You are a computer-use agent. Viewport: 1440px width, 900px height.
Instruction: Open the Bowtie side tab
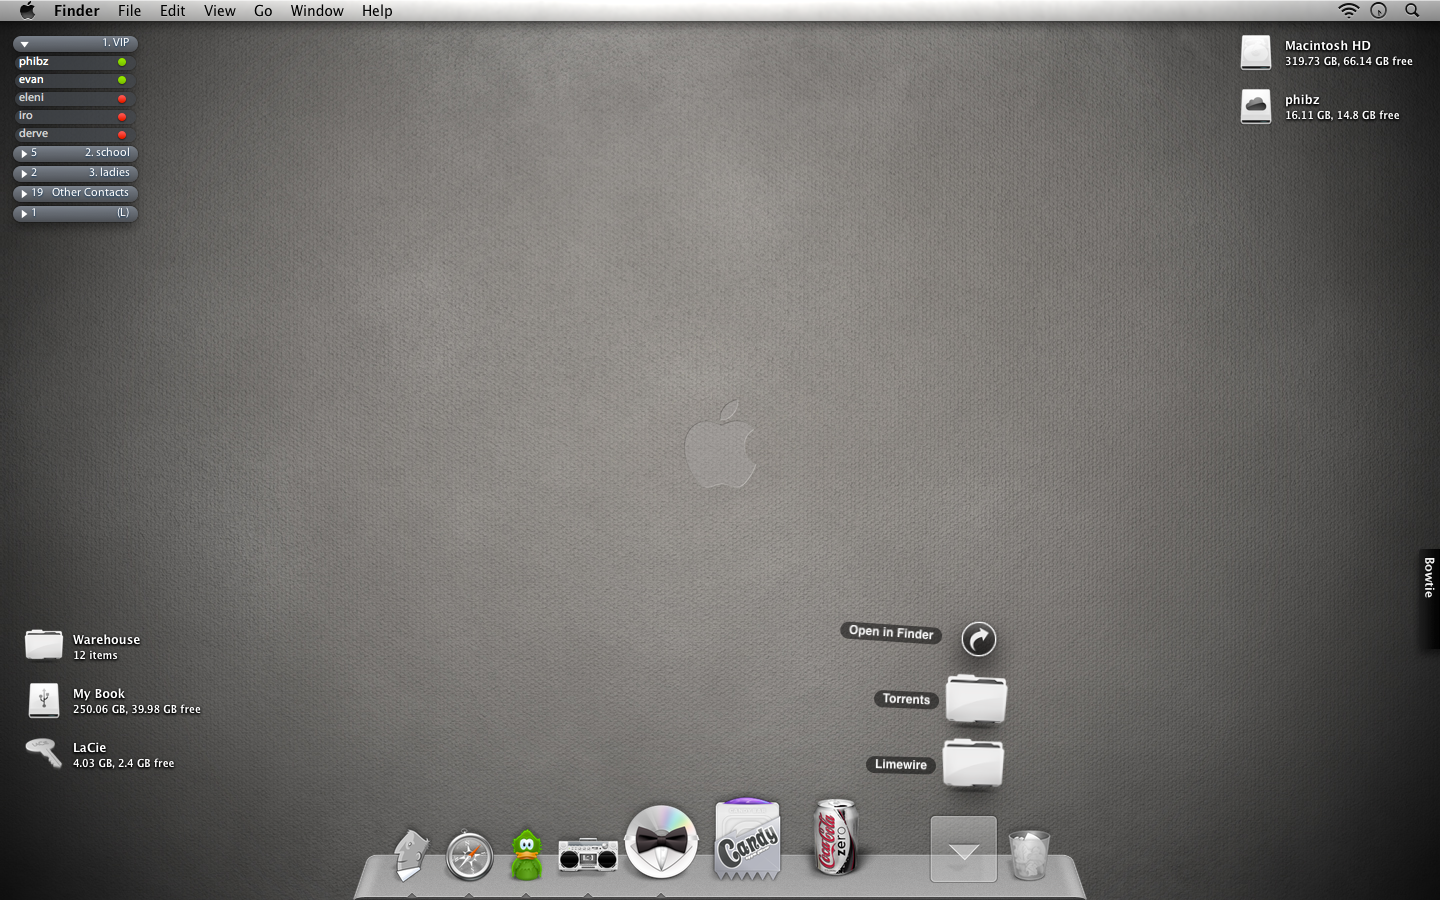1429,599
